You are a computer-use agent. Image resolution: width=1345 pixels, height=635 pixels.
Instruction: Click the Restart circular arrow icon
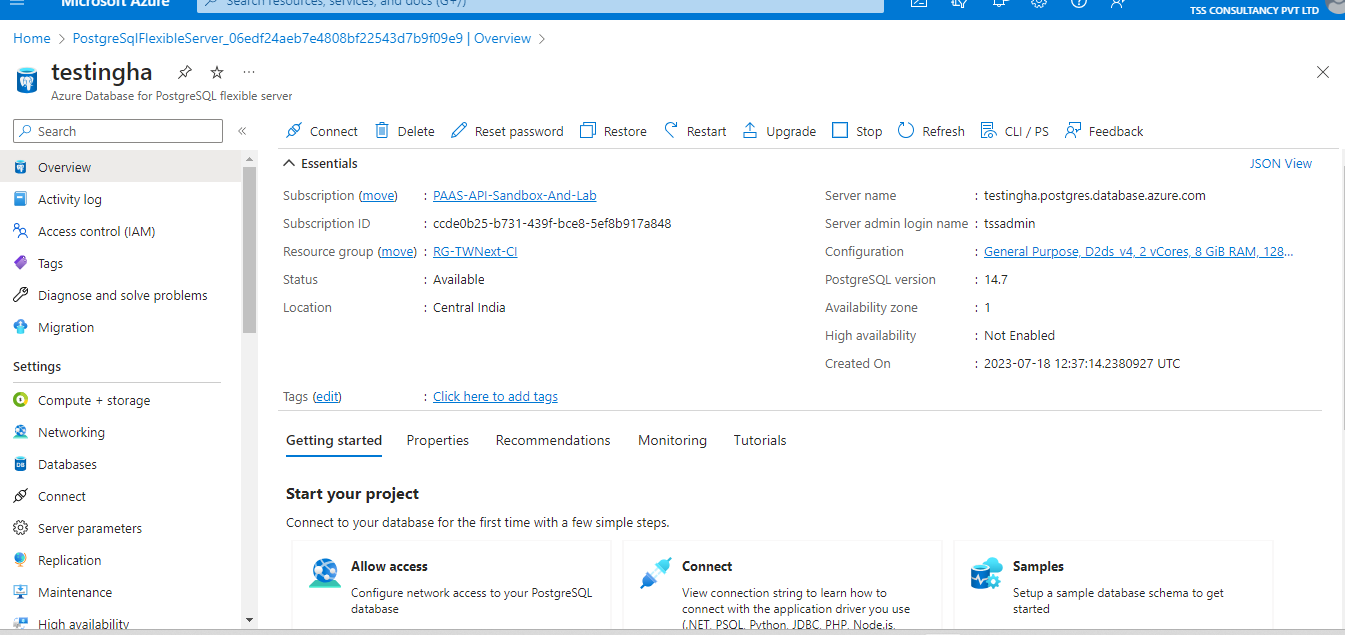point(671,131)
